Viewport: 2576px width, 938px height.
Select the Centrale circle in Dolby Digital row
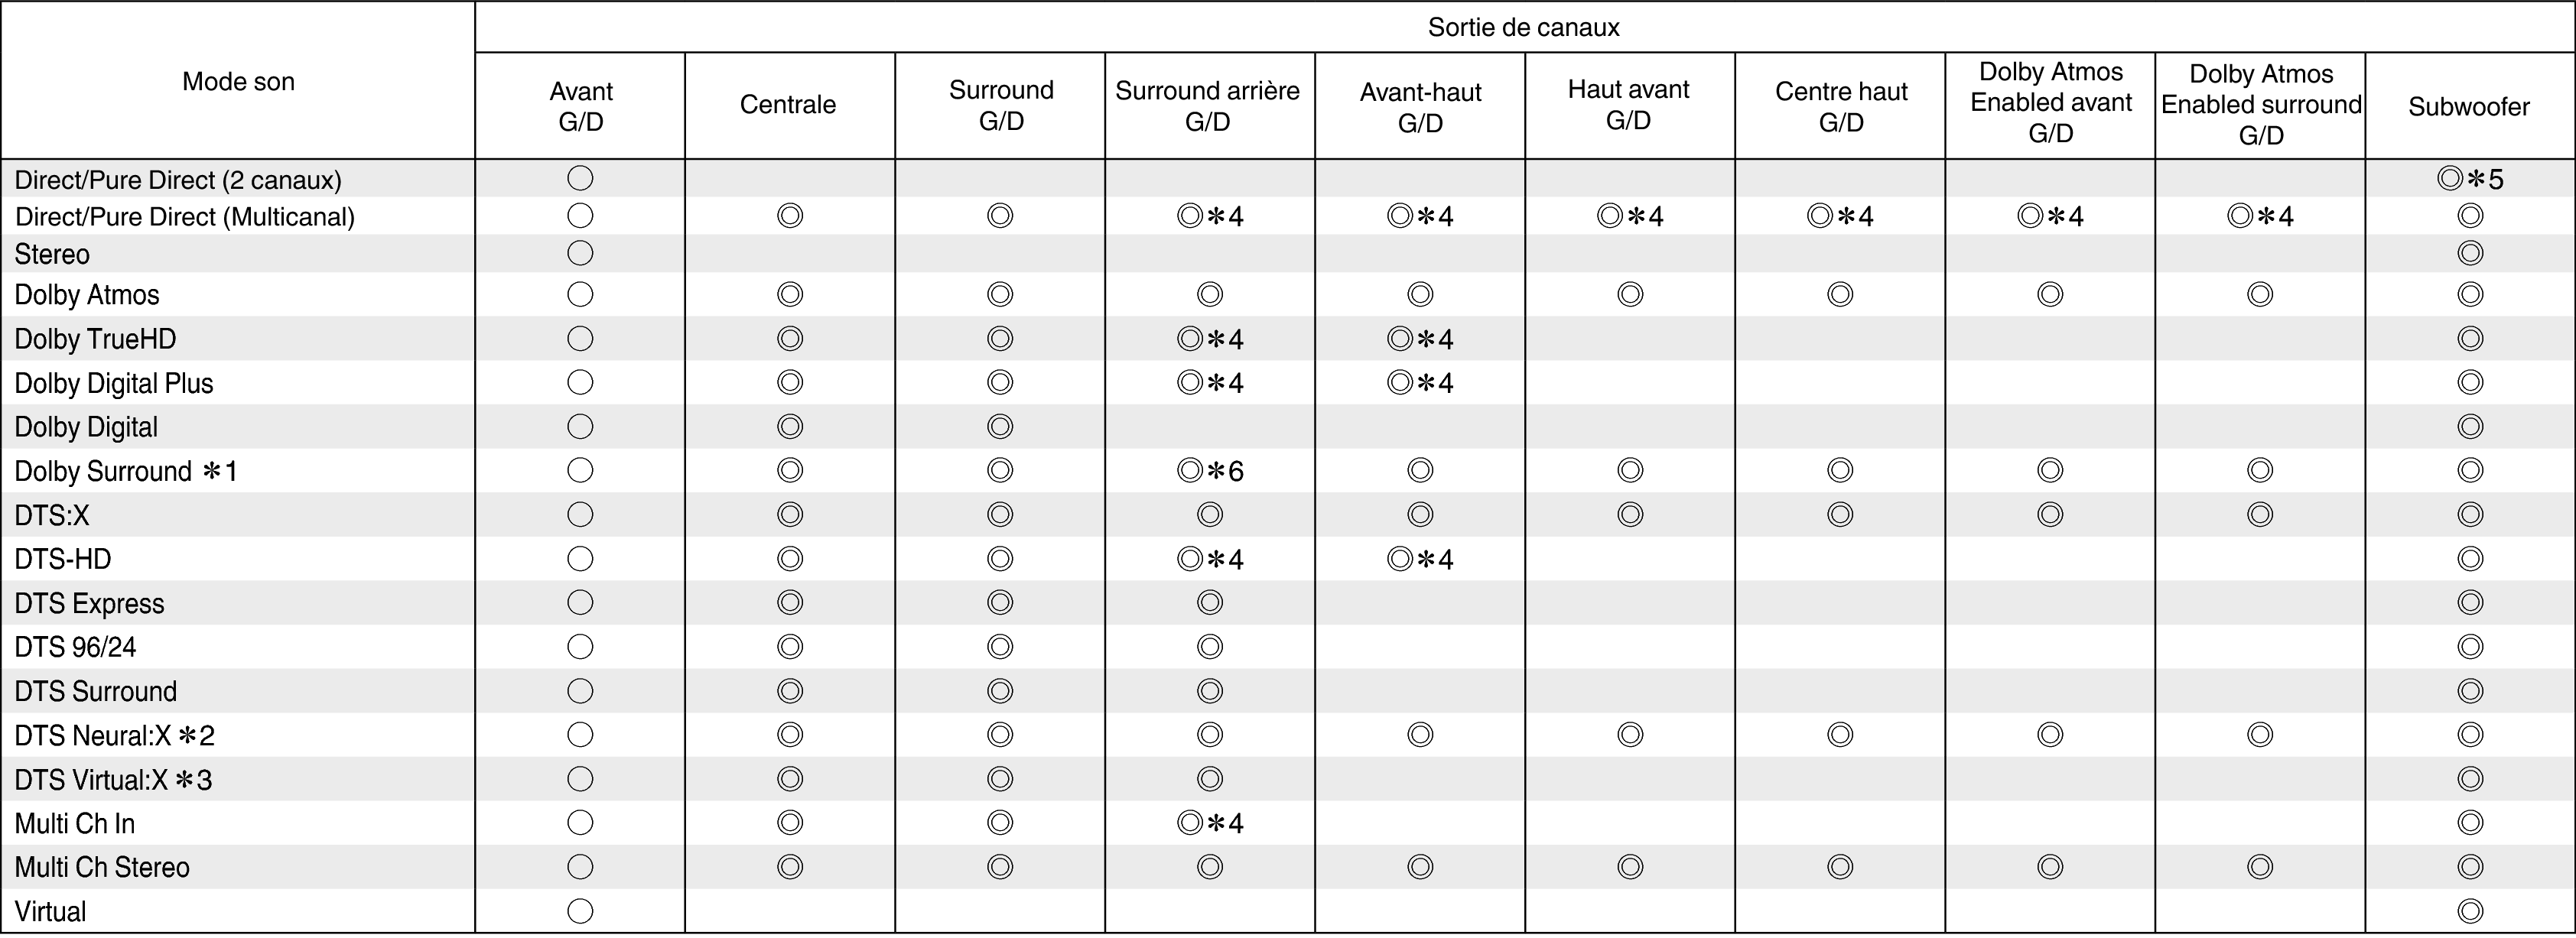tap(790, 427)
